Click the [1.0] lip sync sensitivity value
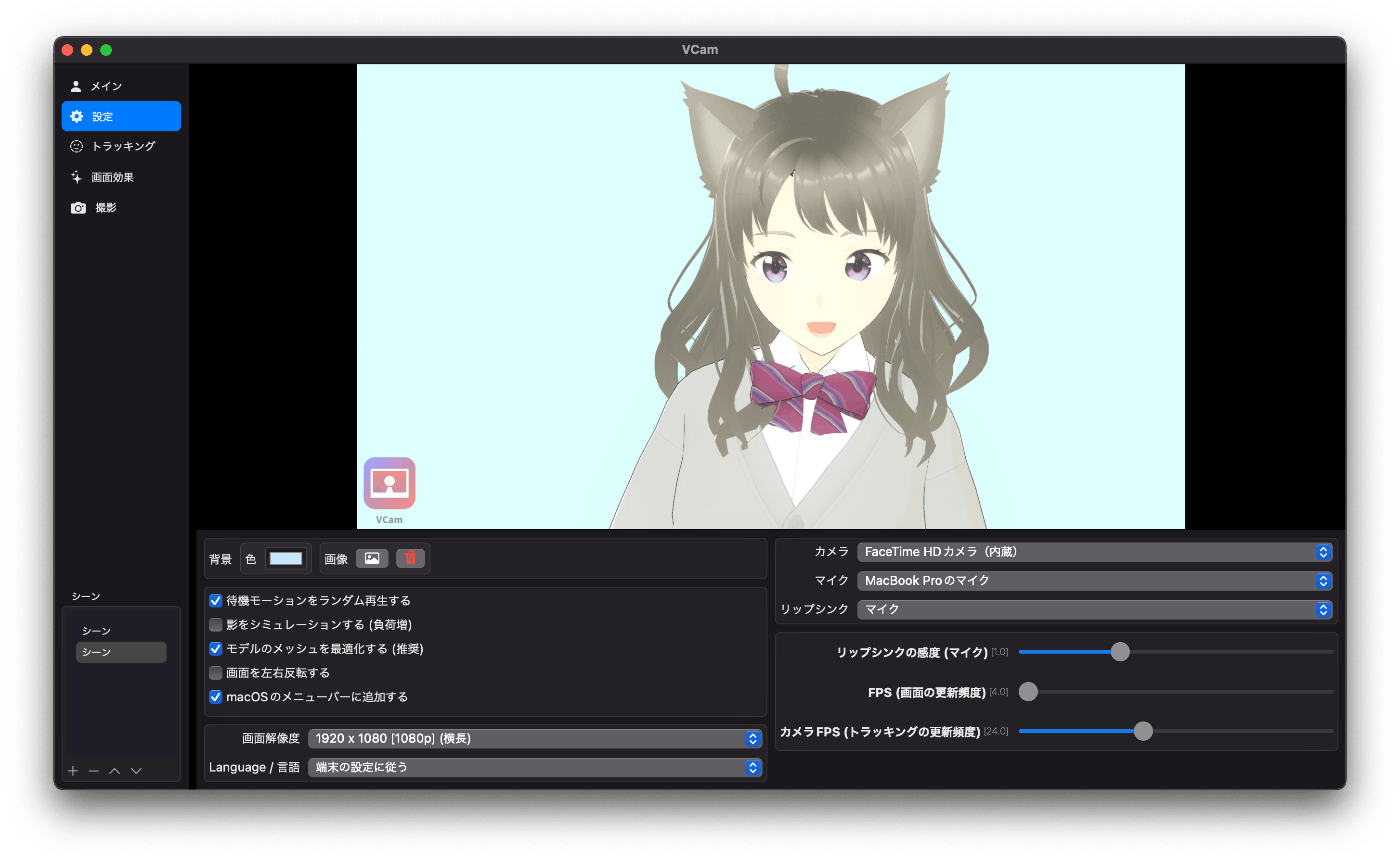Image resolution: width=1400 pixels, height=861 pixels. [1000, 652]
